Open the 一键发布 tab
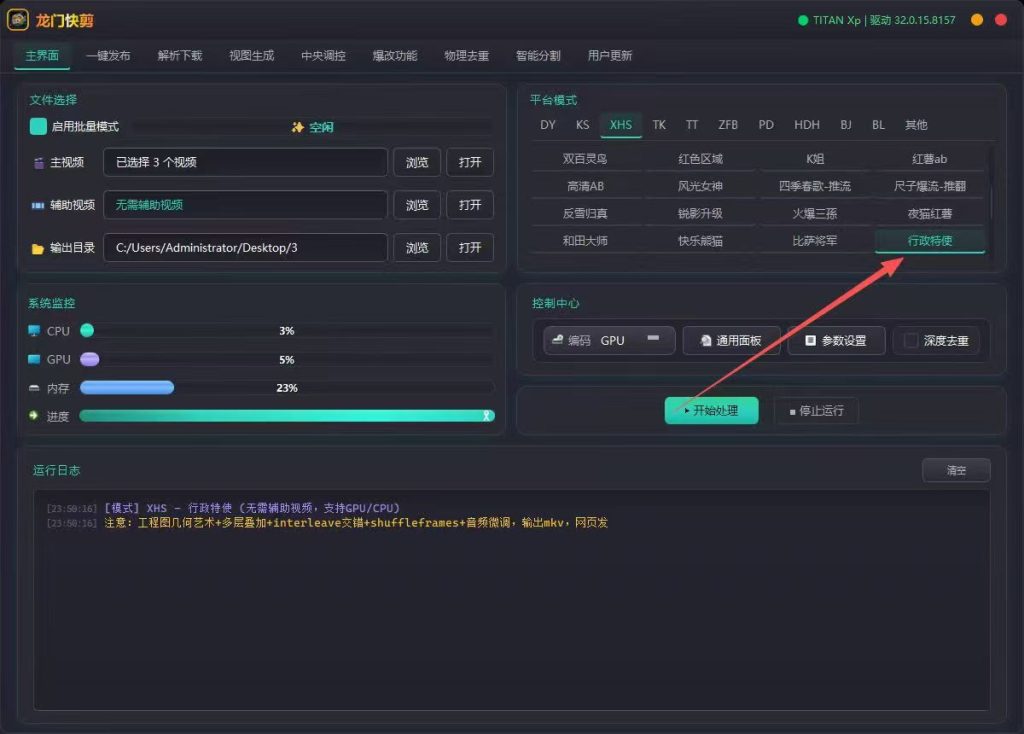1024x734 pixels. 108,56
